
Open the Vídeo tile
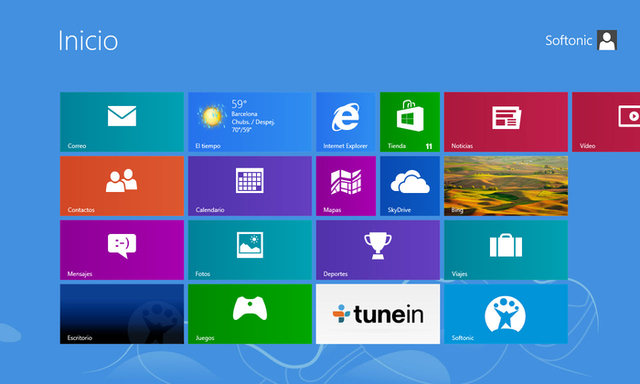(606, 122)
